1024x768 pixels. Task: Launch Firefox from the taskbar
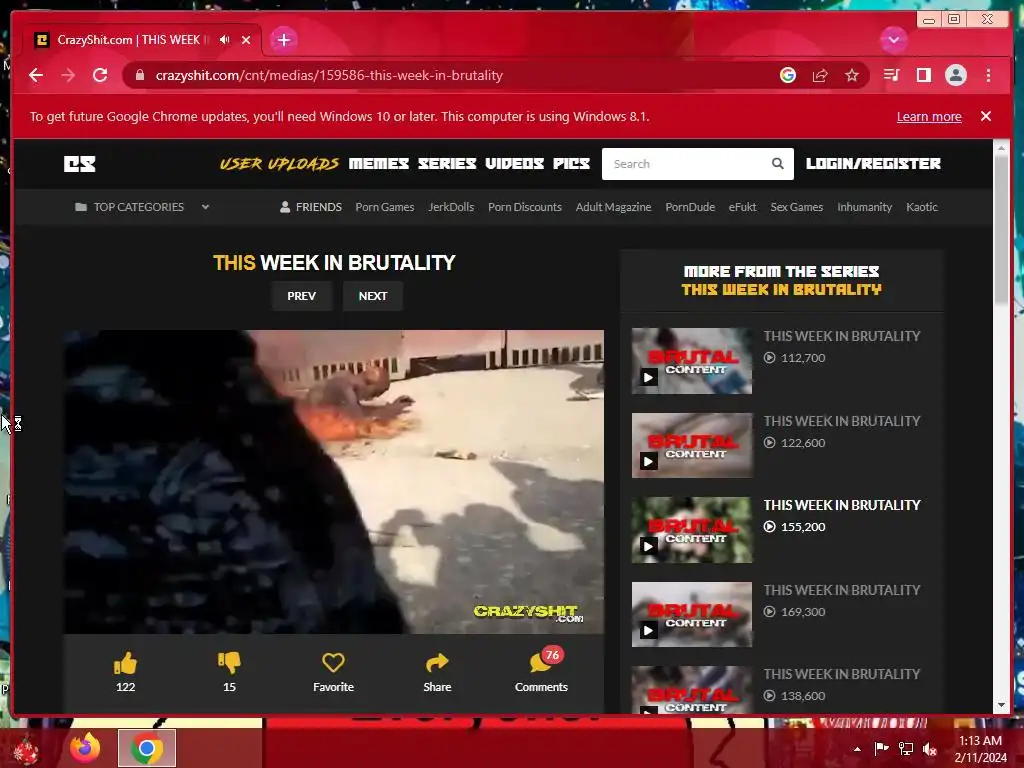tap(85, 748)
